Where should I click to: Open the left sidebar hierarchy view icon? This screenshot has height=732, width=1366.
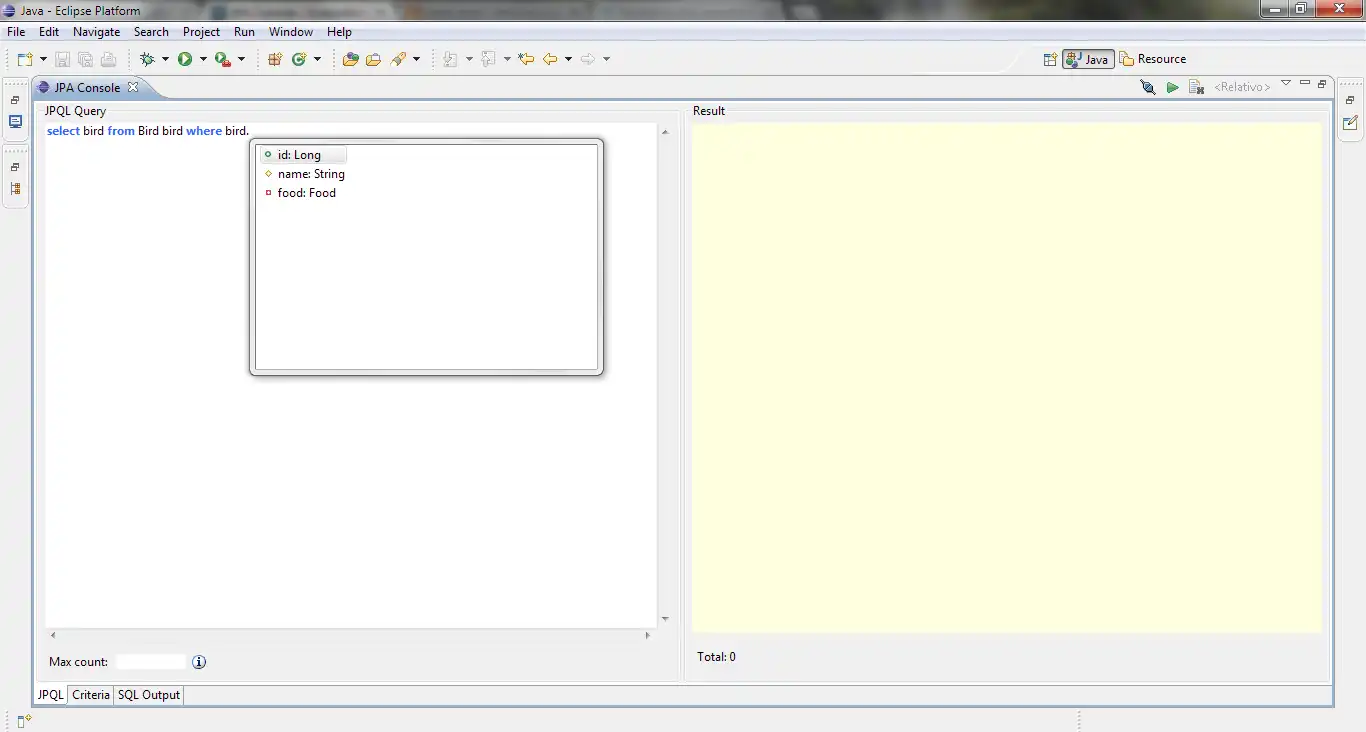tap(15, 188)
